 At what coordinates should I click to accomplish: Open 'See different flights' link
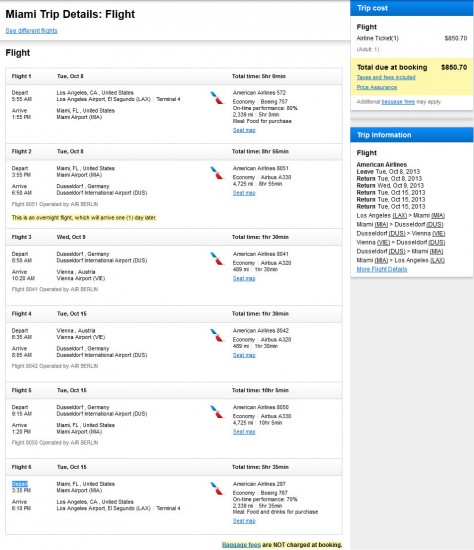pos(31,31)
